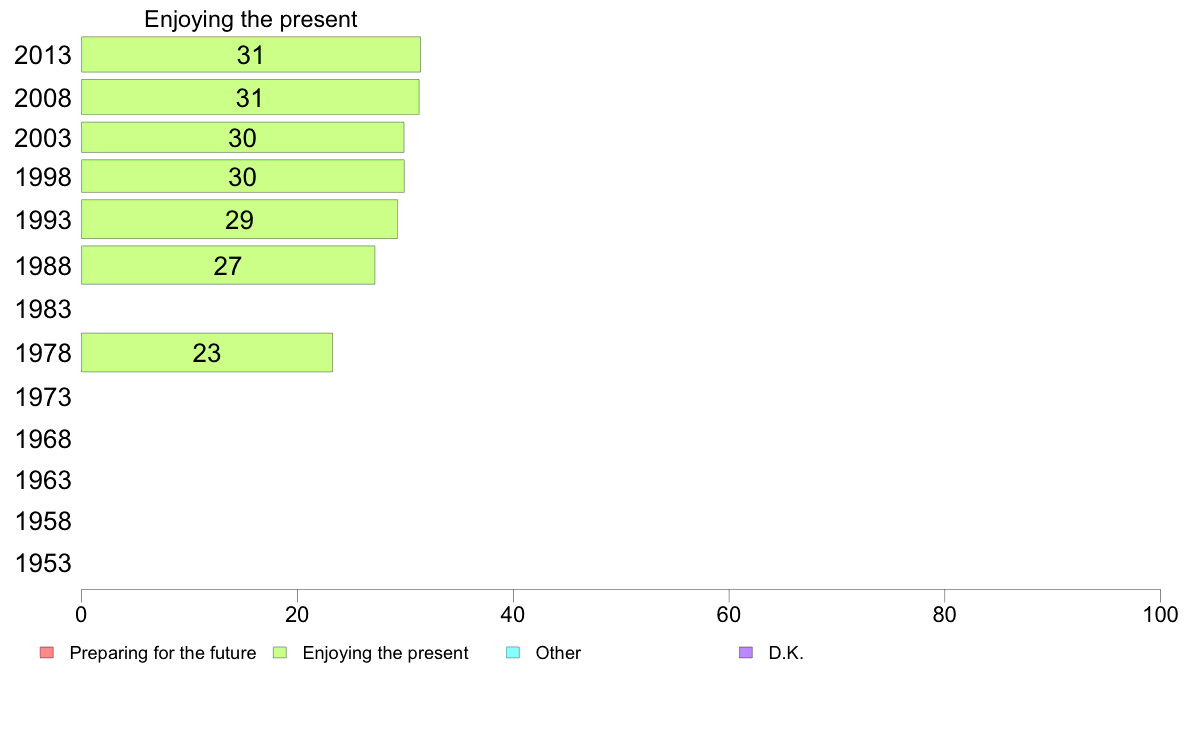Click the 1968 year axis label

(x=43, y=439)
